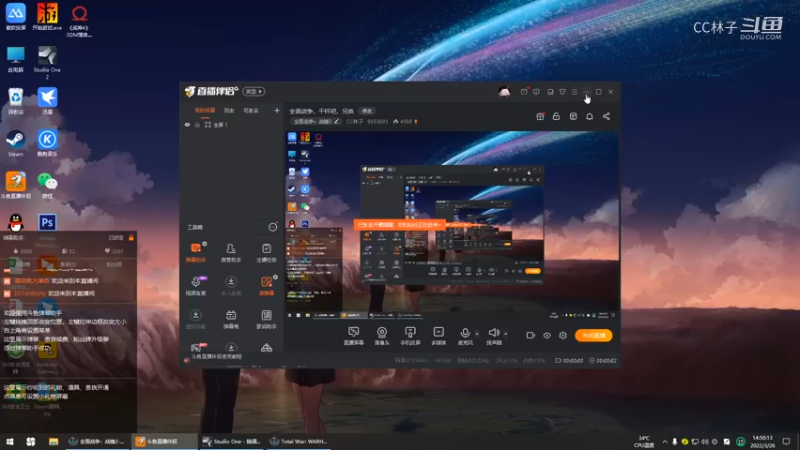Open the orange highlighted toolbox tool
Screen dimensions: 800x450
pos(266,286)
